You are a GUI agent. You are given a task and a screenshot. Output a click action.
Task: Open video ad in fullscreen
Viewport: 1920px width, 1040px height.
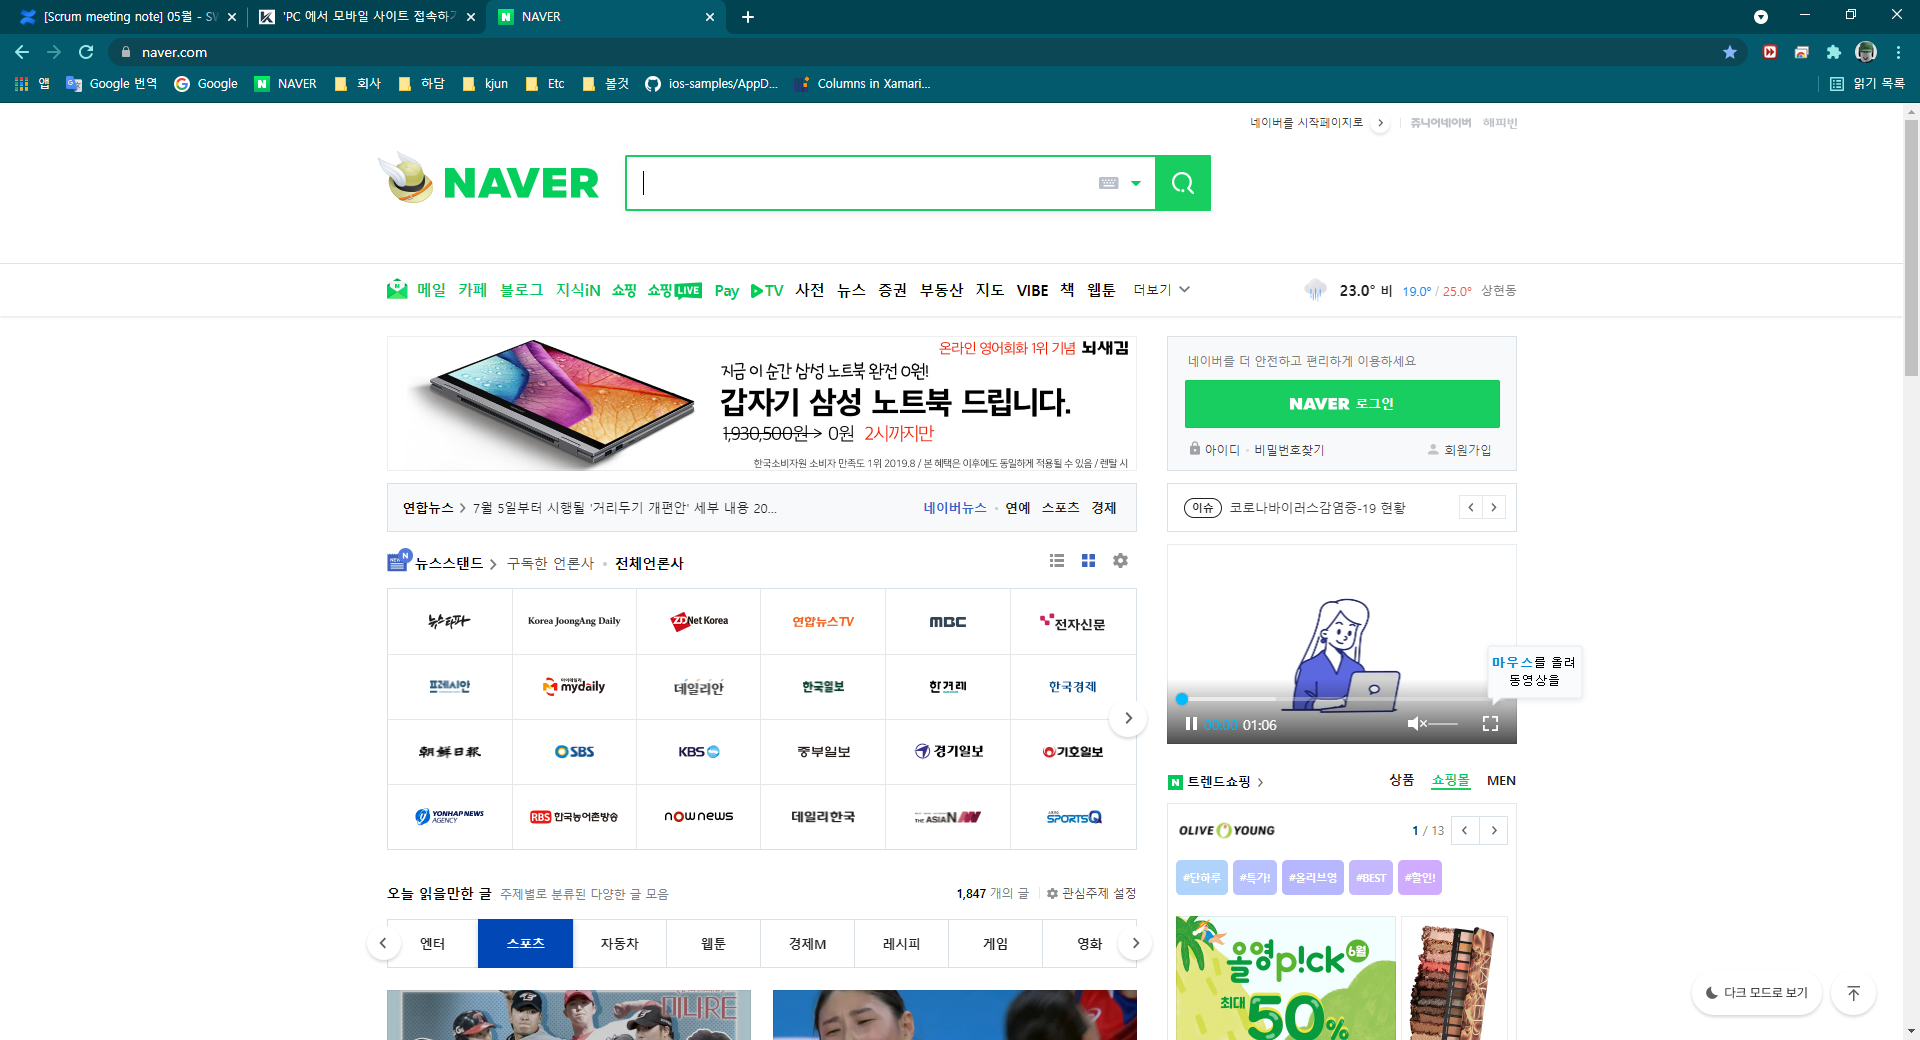[1490, 724]
